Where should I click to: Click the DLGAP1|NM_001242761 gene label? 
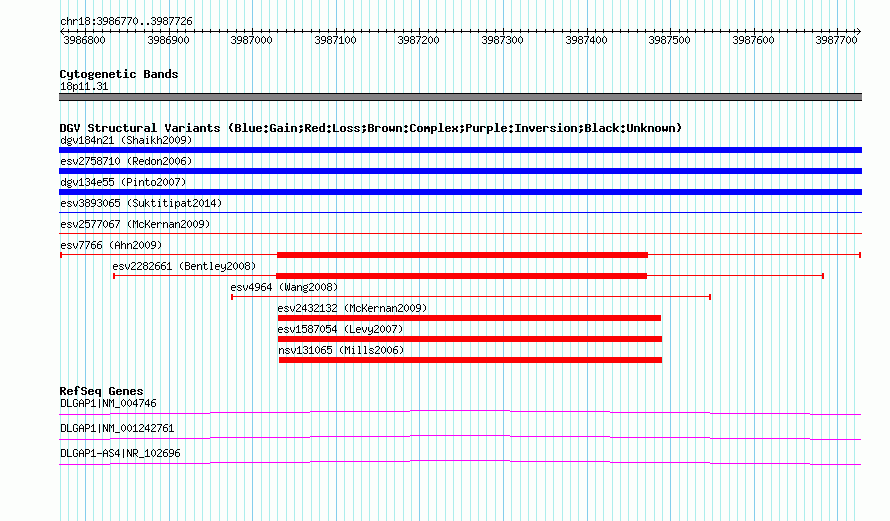pos(117,428)
